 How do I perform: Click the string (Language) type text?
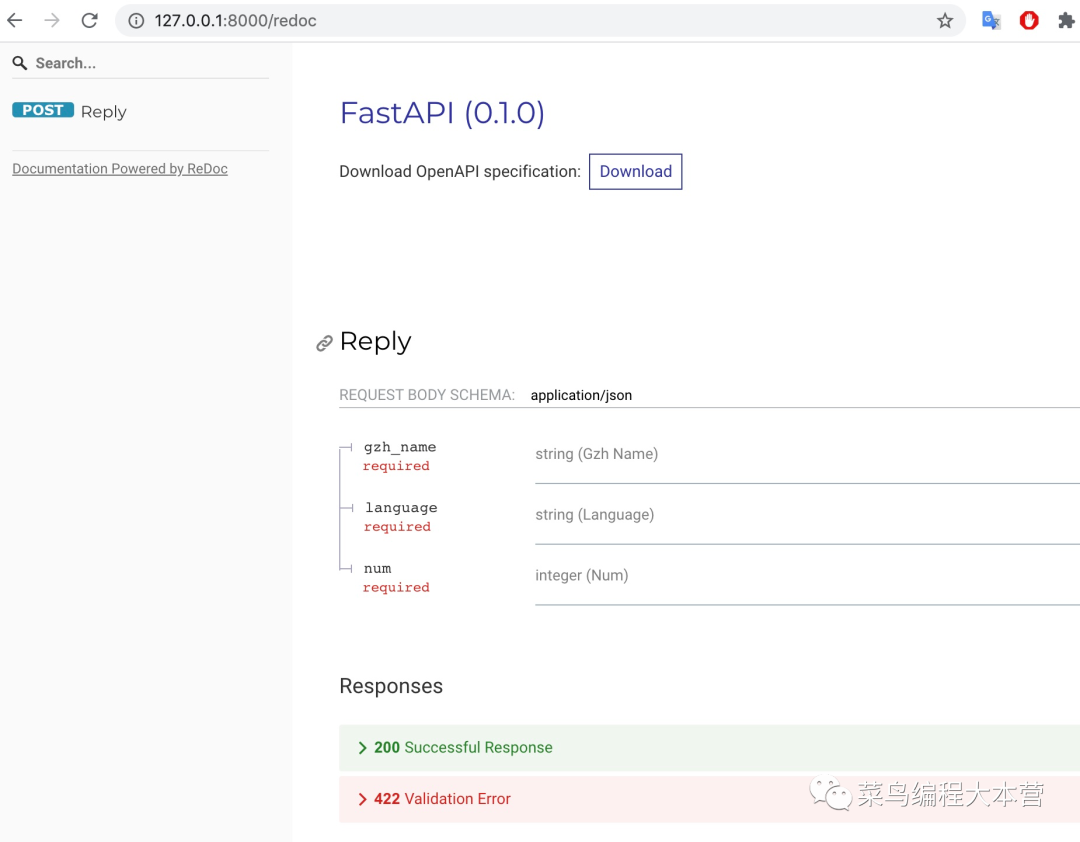(x=594, y=515)
